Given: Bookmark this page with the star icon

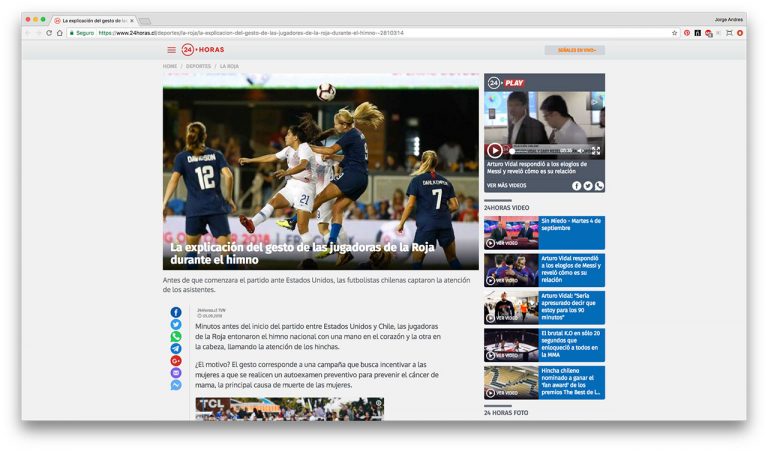Looking at the screenshot, I should [674, 32].
